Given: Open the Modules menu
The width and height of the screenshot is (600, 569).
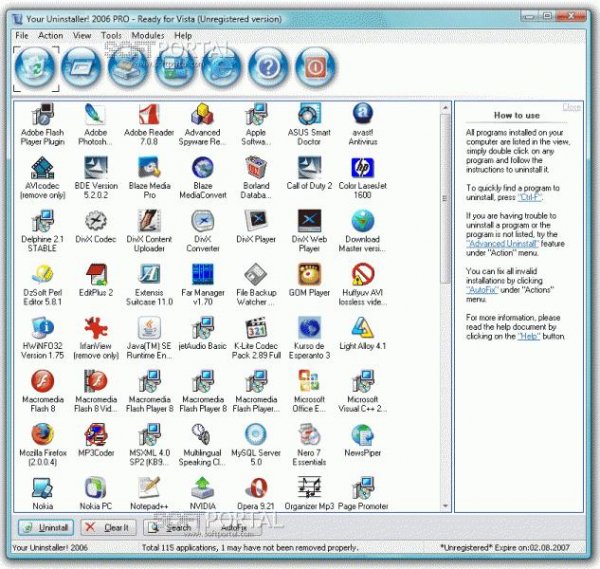Looking at the screenshot, I should pos(148,36).
